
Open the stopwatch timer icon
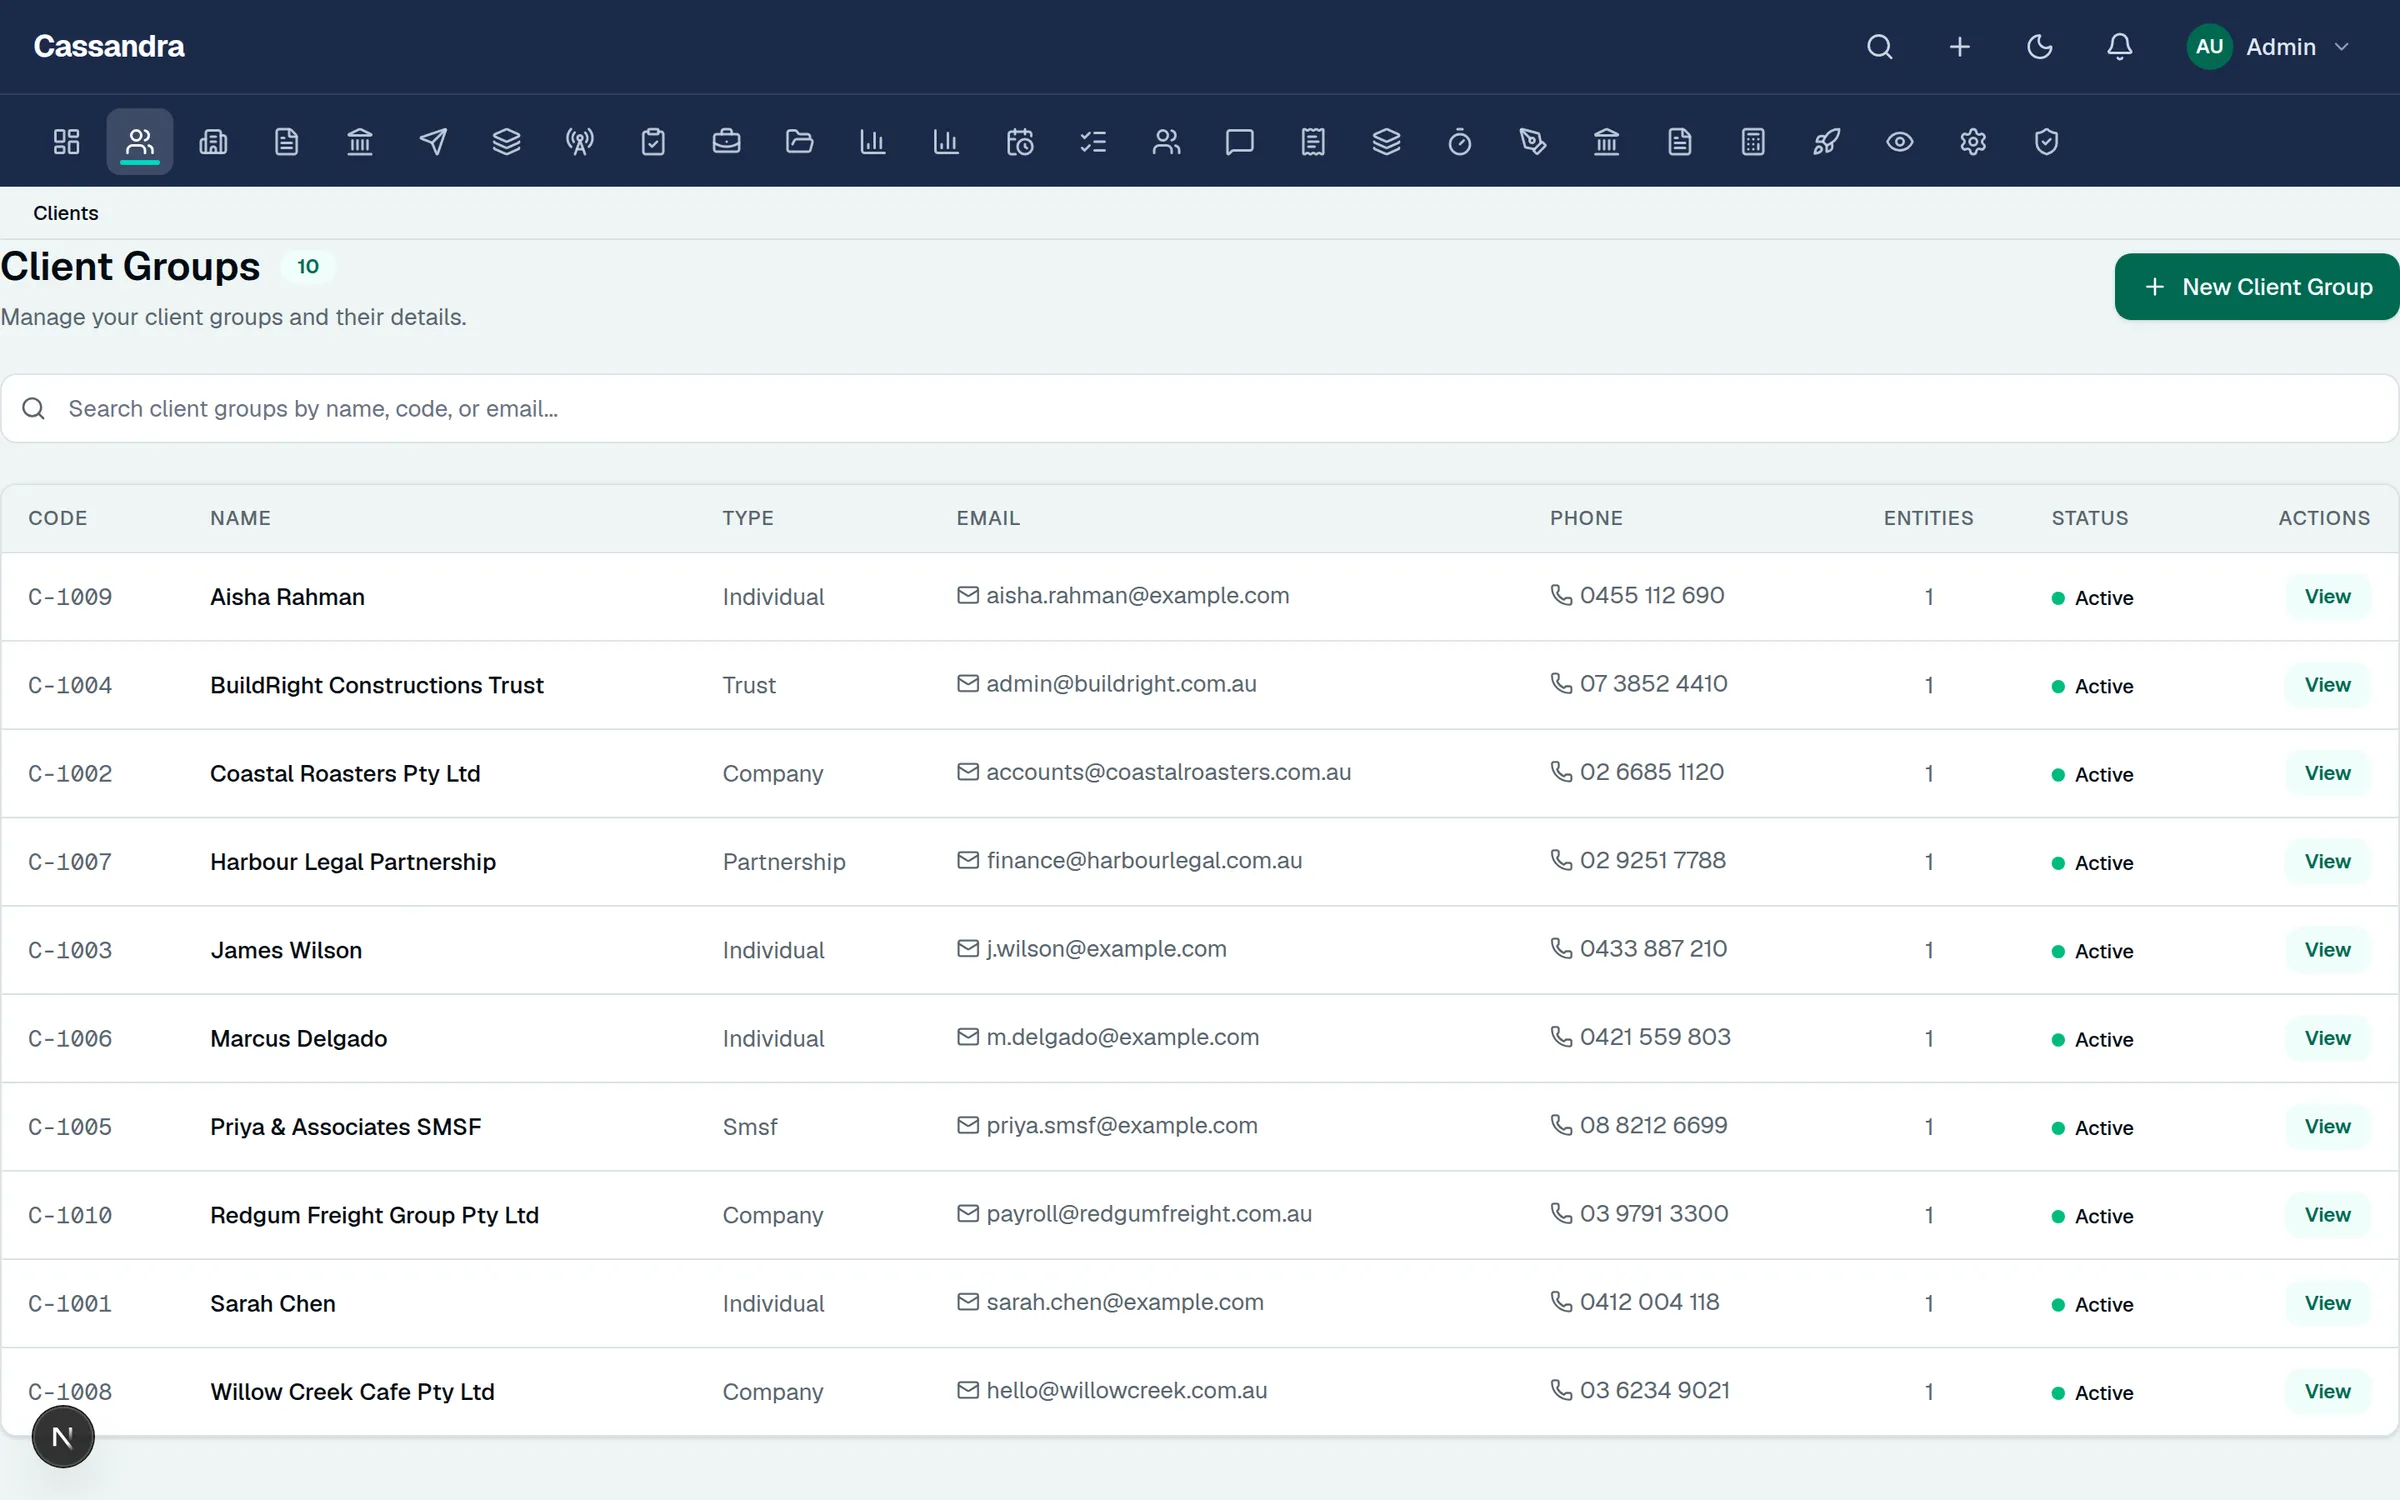[1460, 142]
